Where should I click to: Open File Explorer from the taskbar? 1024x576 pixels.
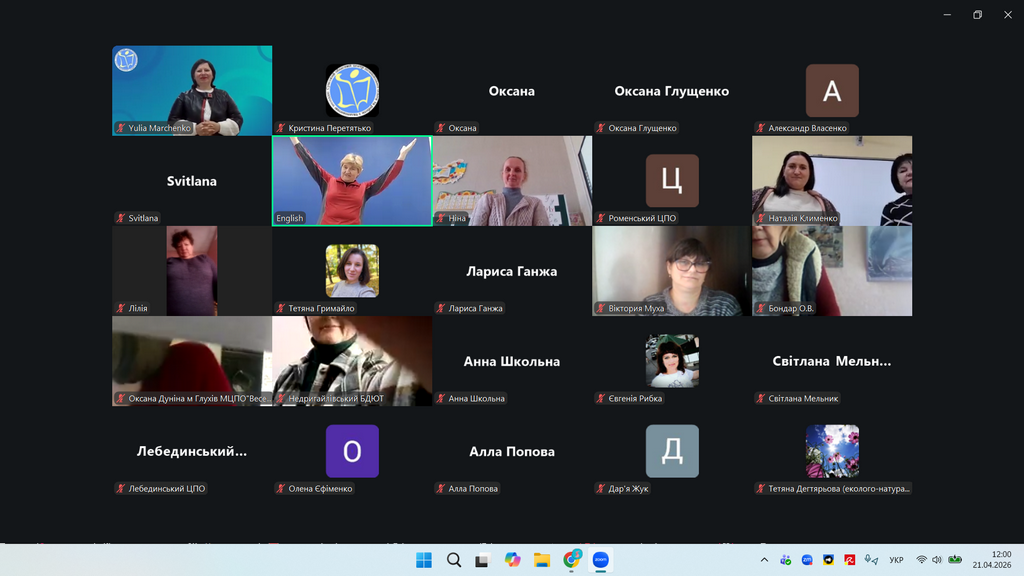click(542, 560)
